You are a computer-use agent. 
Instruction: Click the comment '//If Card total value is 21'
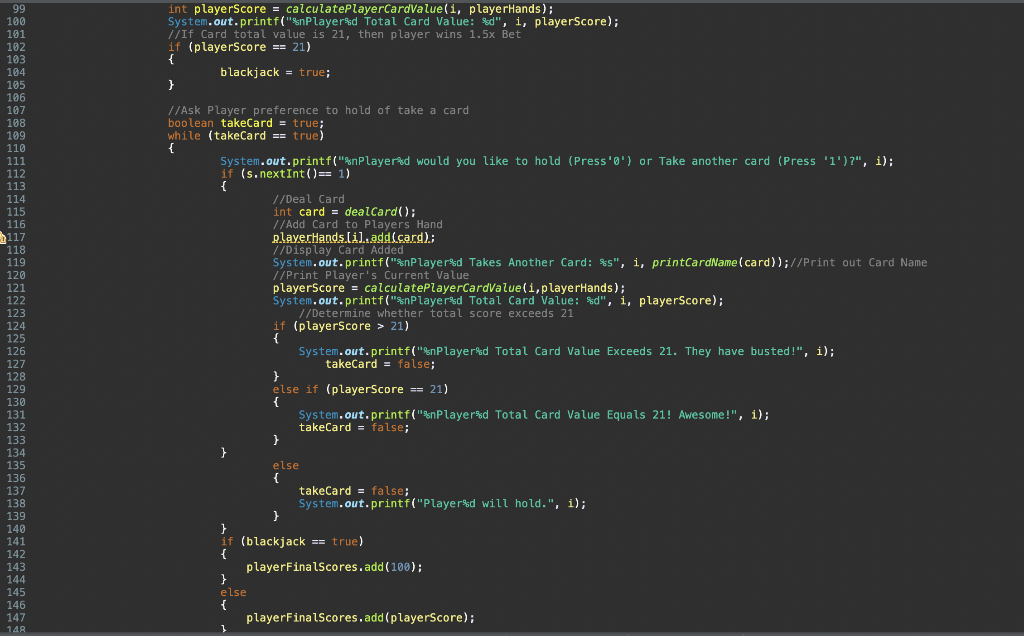[x=344, y=35]
